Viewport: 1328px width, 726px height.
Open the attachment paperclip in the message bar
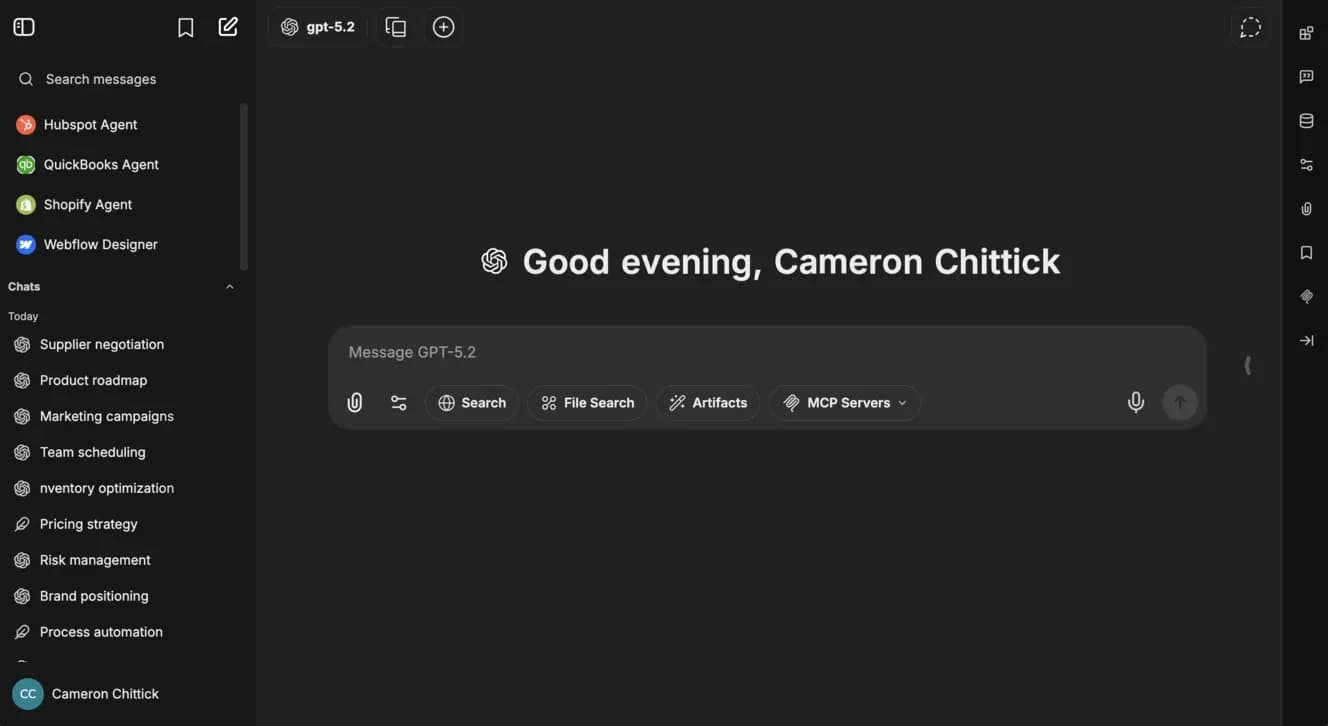click(x=353, y=401)
